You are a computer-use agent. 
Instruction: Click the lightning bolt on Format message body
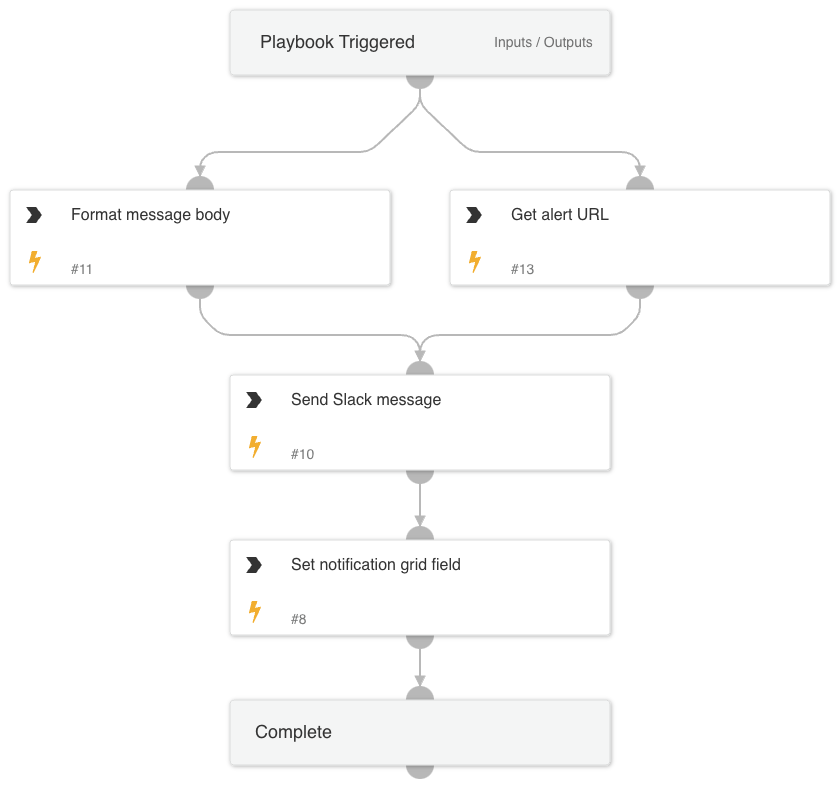coord(34,262)
